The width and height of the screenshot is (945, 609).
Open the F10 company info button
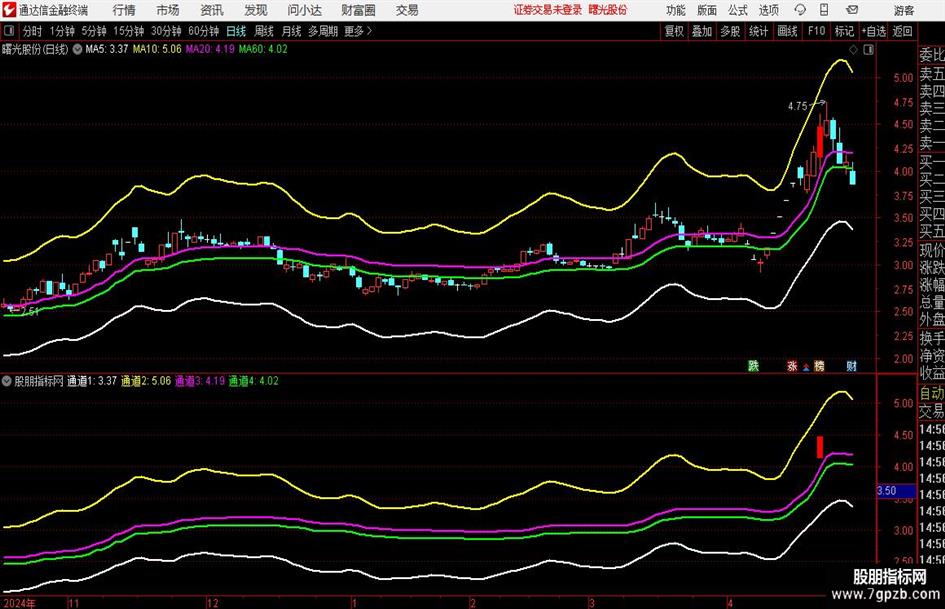click(x=817, y=31)
